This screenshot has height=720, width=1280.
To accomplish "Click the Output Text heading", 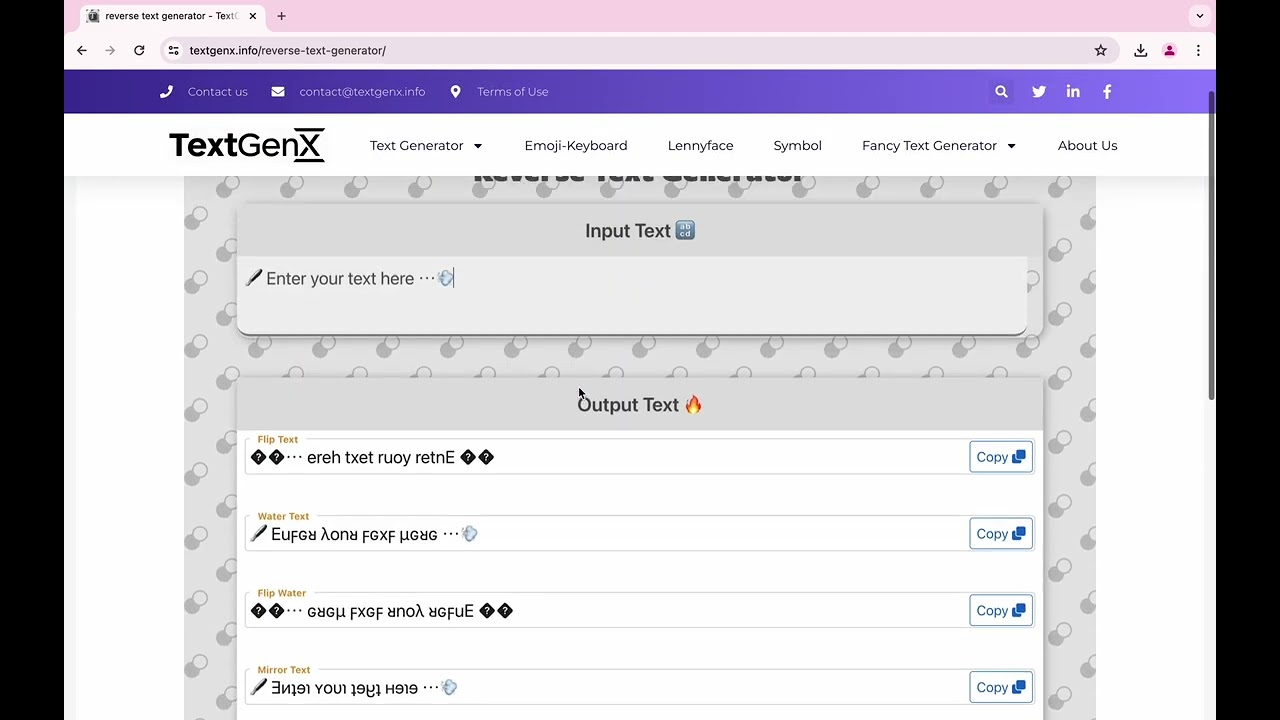I will [x=640, y=405].
